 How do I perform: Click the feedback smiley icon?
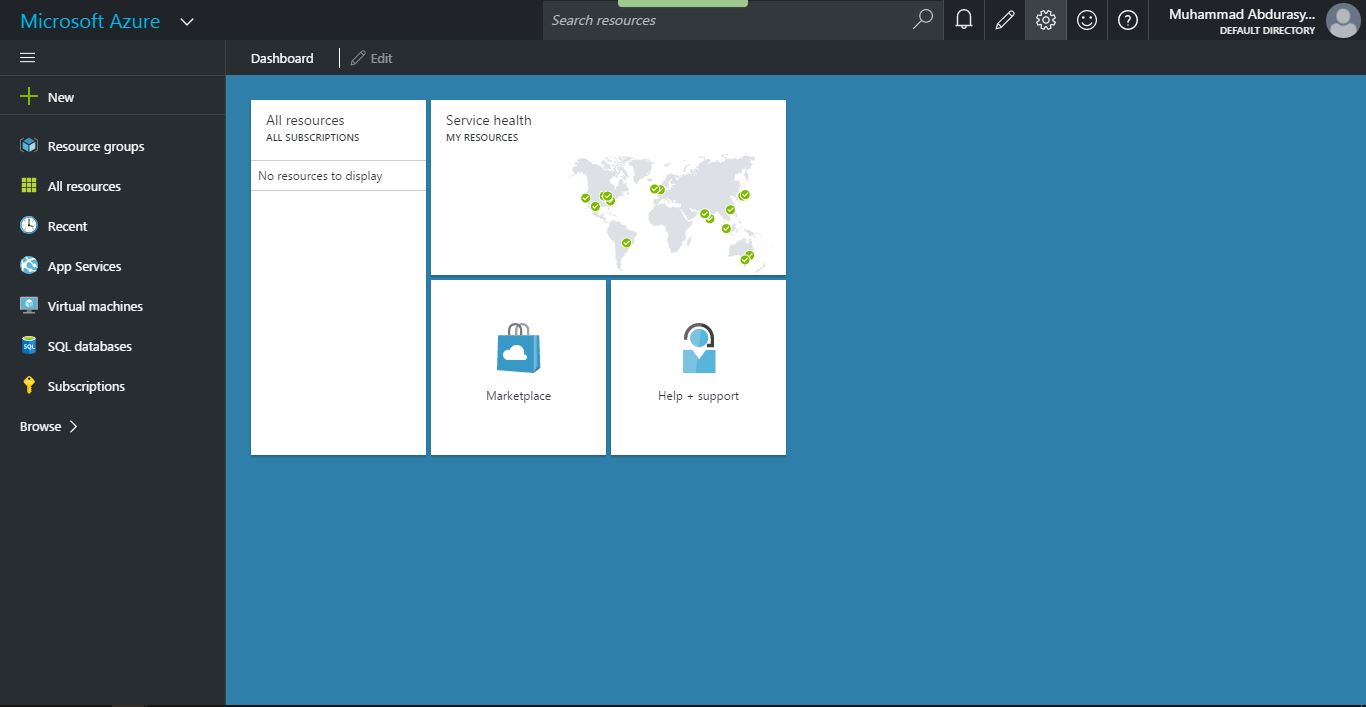(1087, 20)
